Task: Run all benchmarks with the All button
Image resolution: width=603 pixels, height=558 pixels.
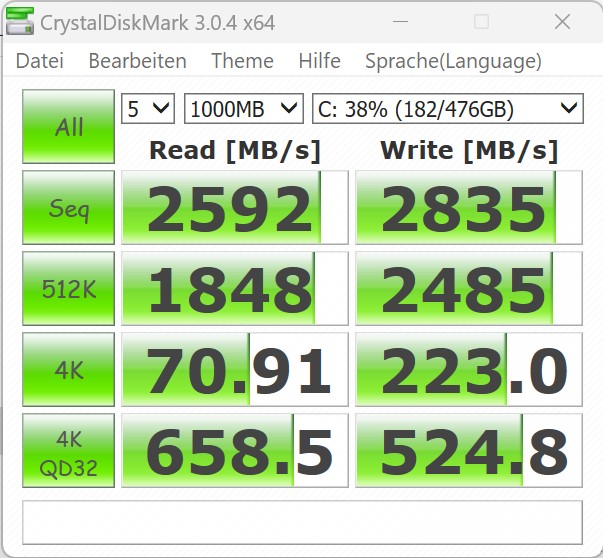Action: click(68, 127)
